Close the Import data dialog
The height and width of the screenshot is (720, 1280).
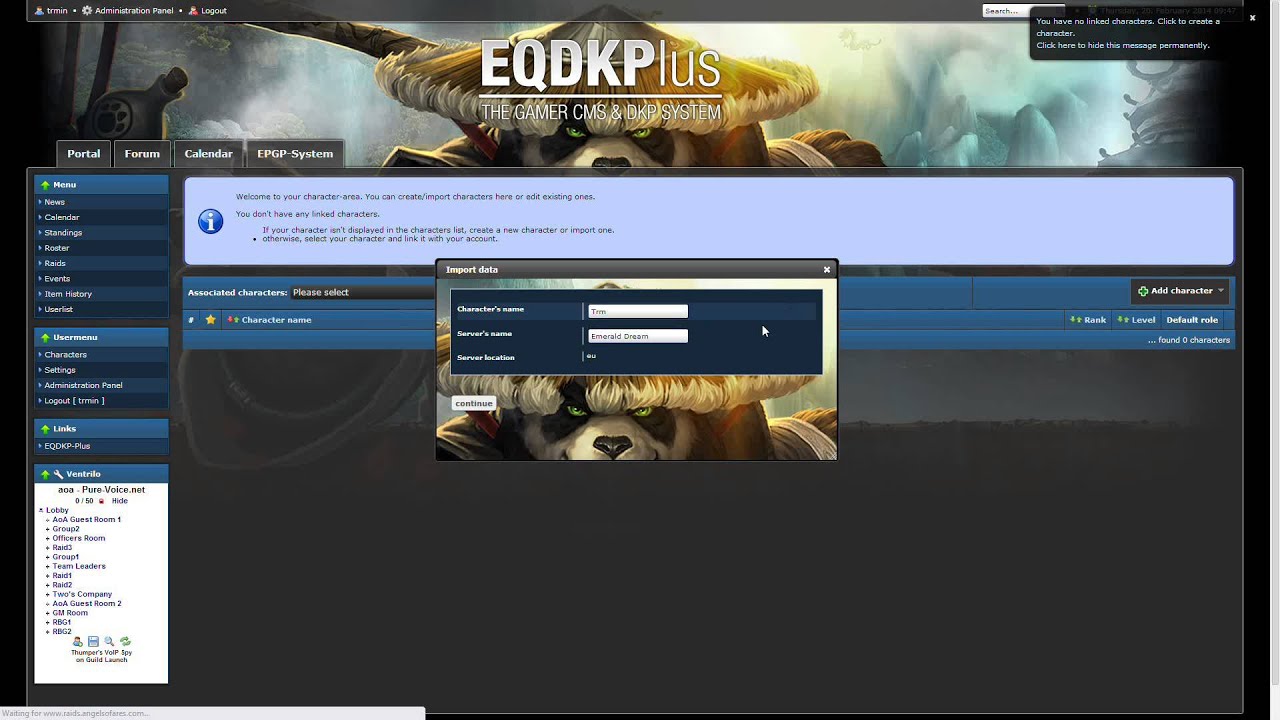point(827,270)
